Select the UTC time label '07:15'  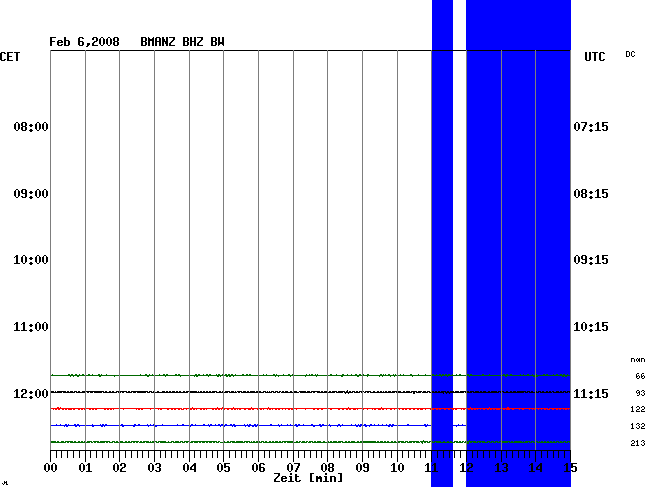pos(591,126)
